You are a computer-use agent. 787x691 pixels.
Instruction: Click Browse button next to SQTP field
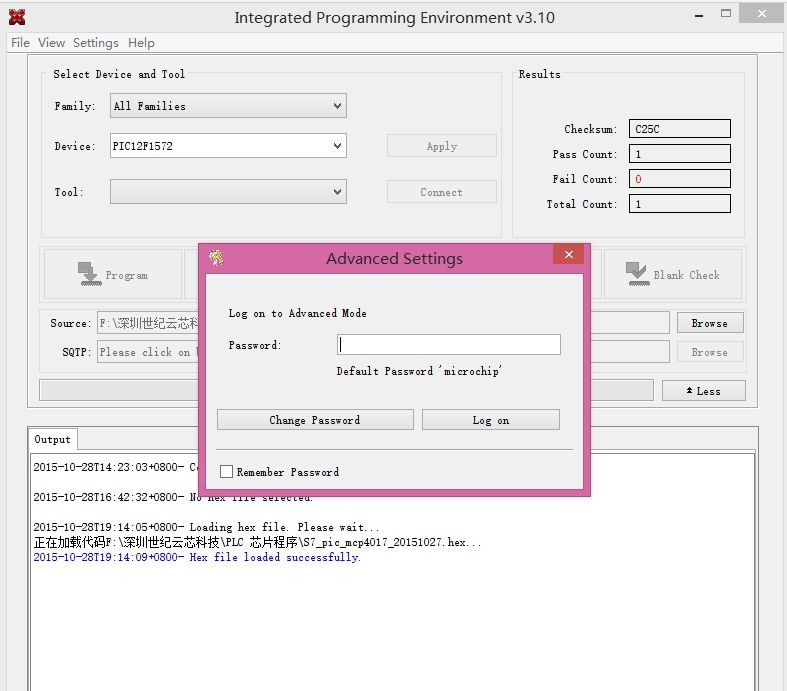pyautogui.click(x=710, y=352)
